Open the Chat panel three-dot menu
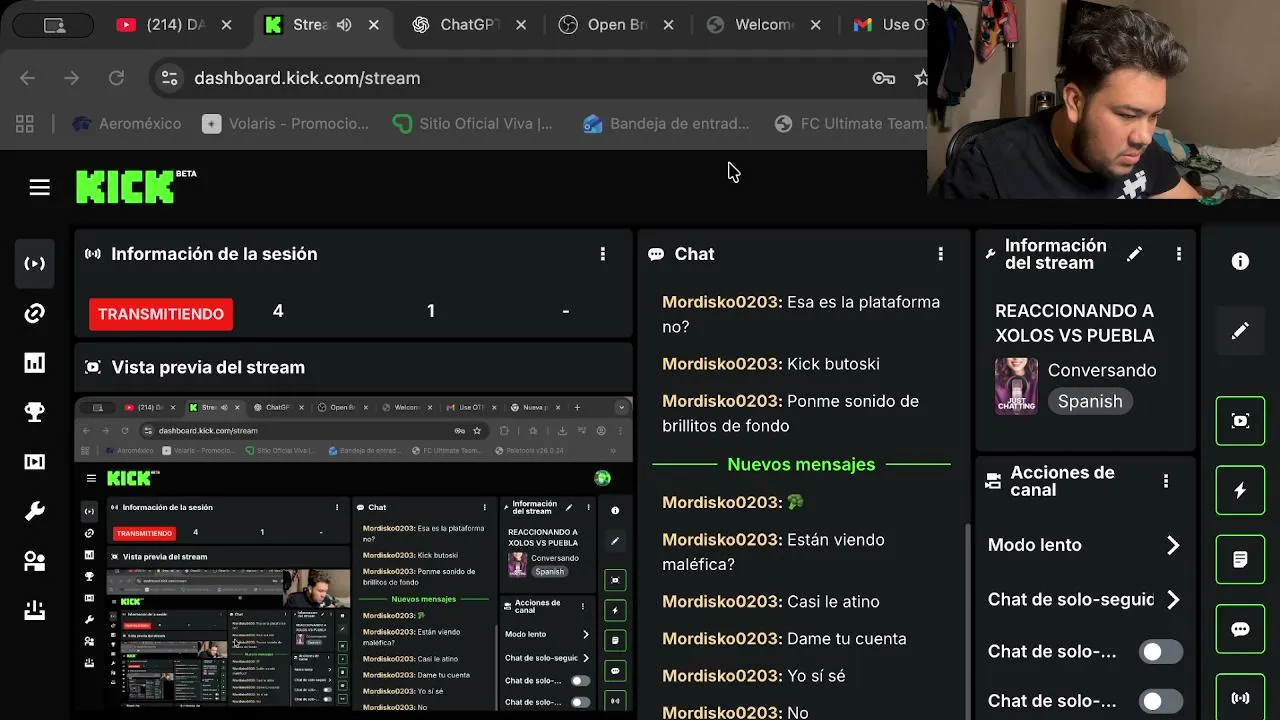The image size is (1280, 720). coord(940,254)
